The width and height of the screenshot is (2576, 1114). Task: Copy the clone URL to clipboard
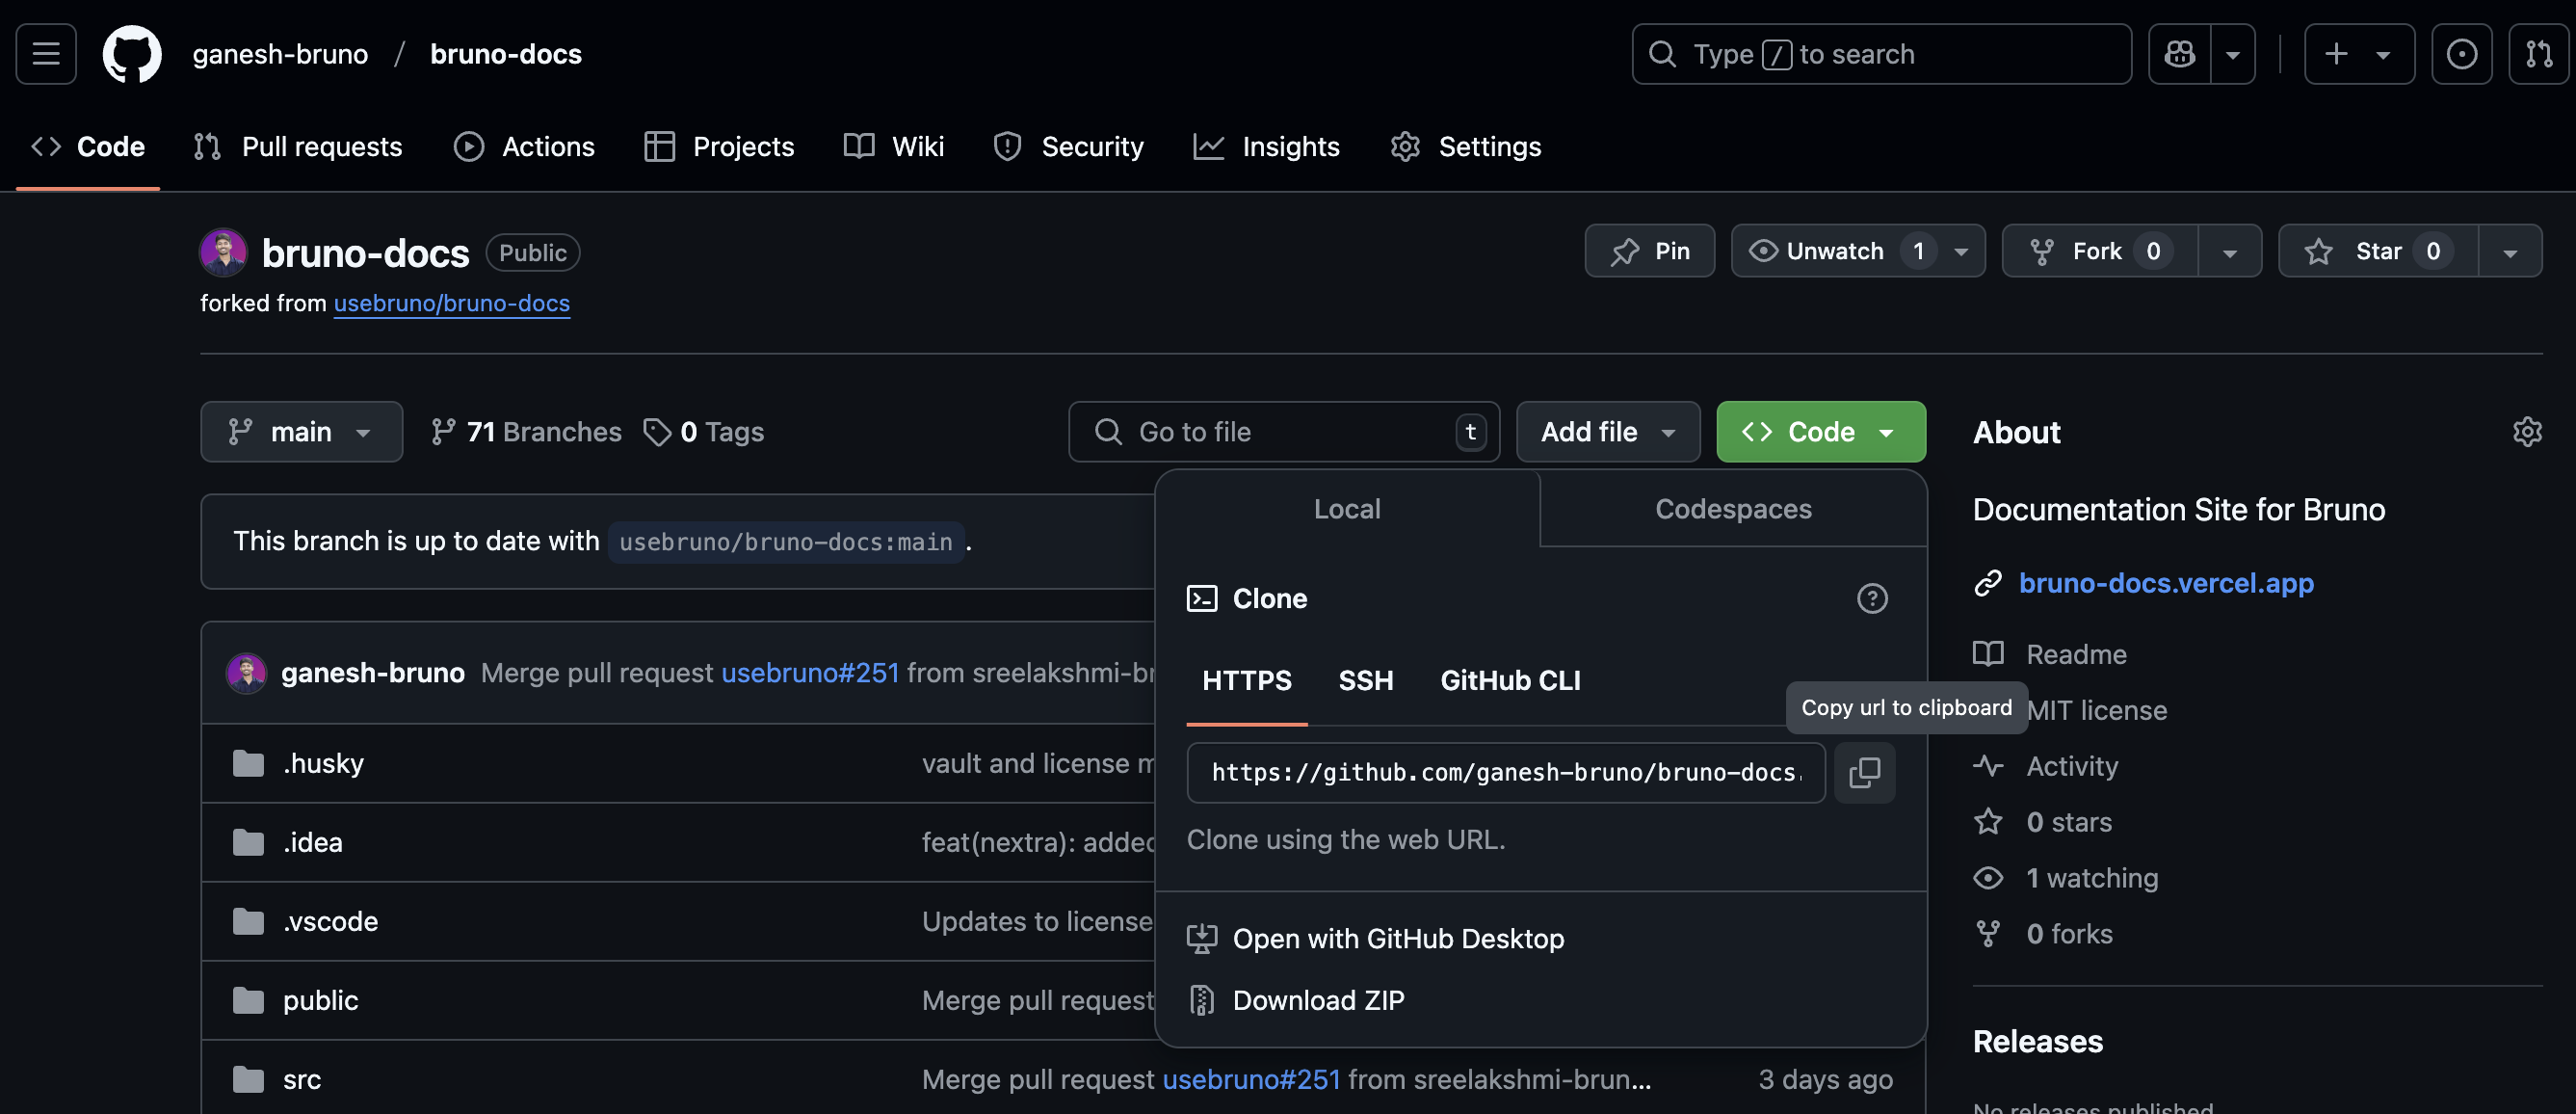tap(1864, 772)
